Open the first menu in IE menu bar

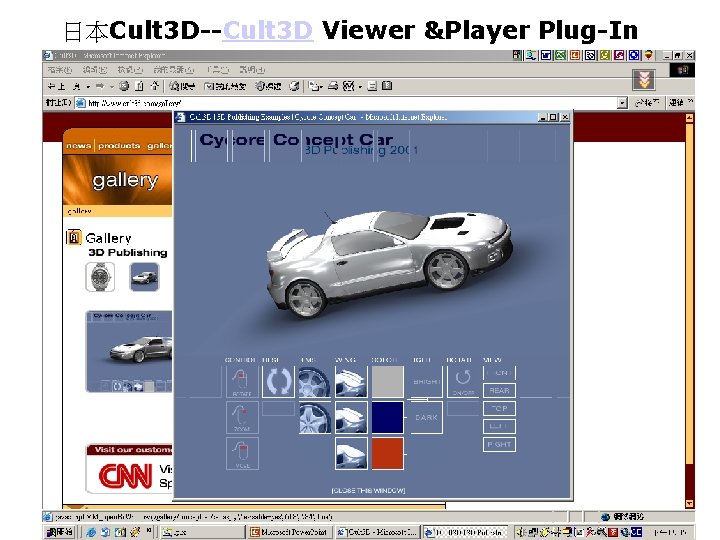point(60,70)
